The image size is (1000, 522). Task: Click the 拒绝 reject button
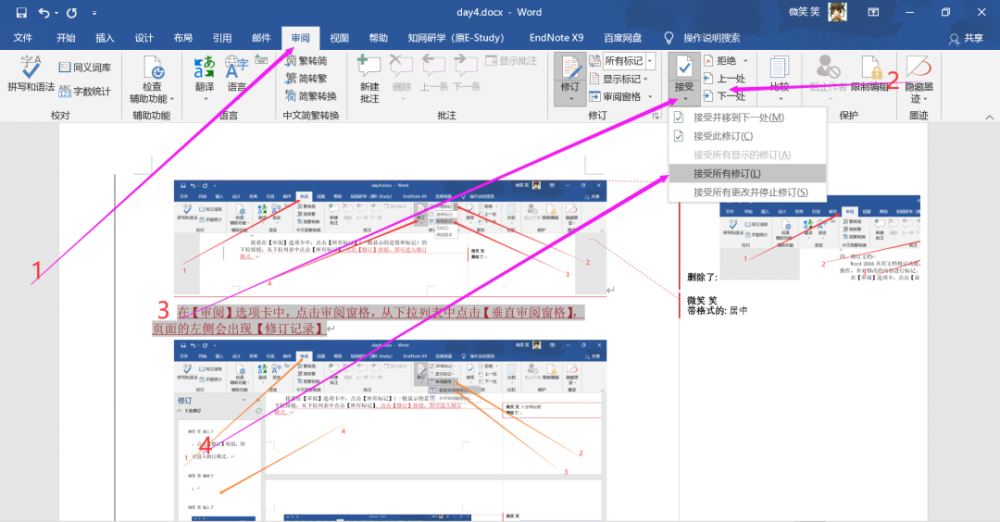721,61
